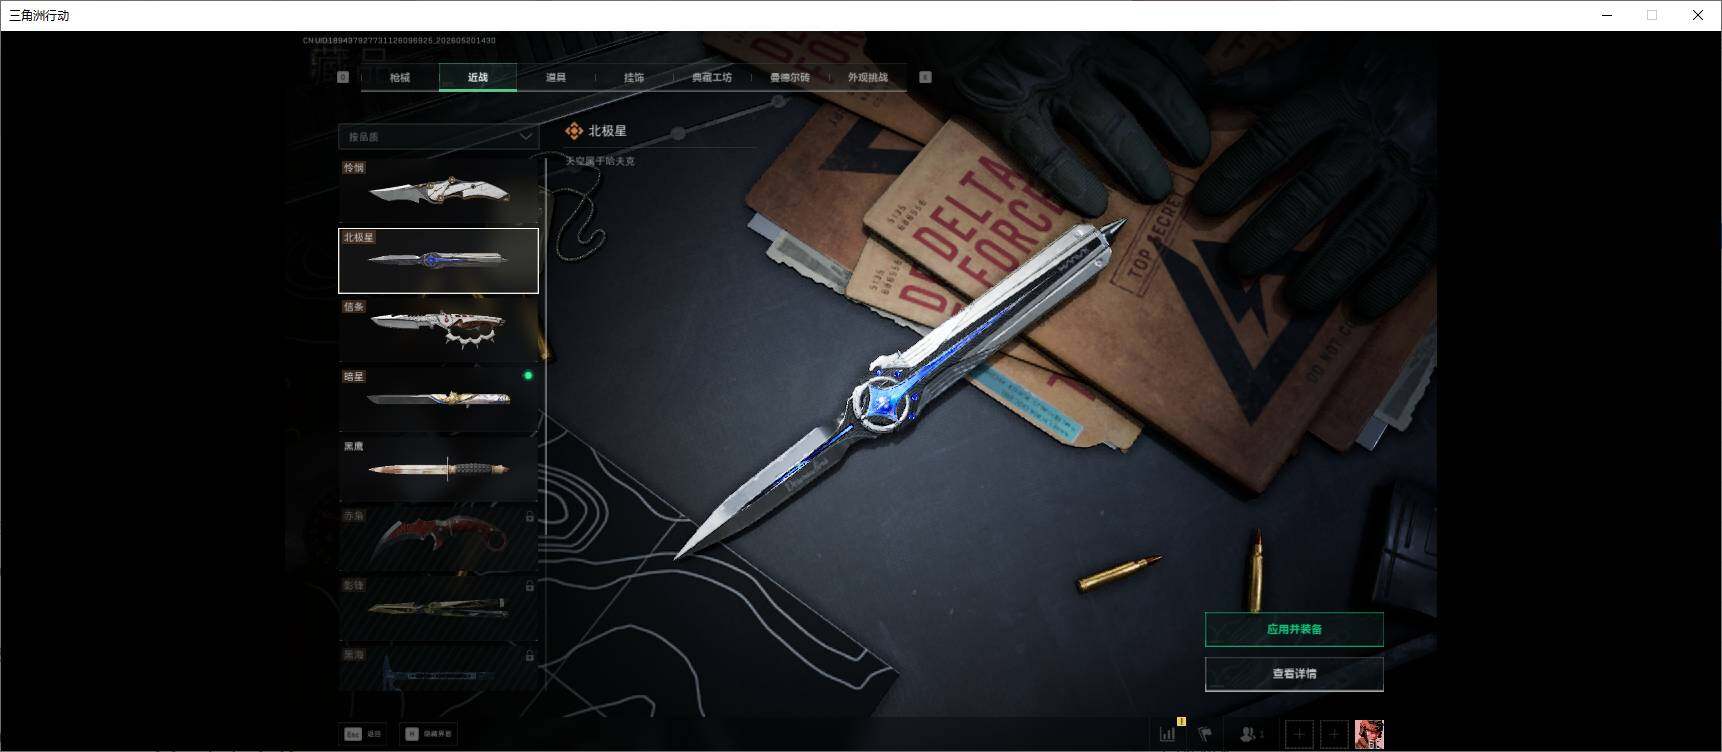
Task: Select the 怜悯 knife skin thumbnail
Action: [438, 191]
